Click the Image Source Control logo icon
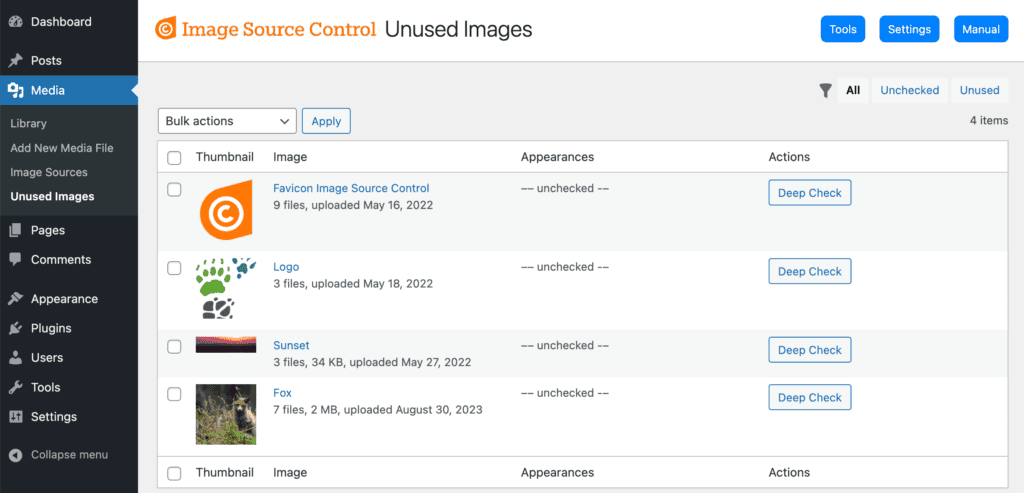Image resolution: width=1024 pixels, height=493 pixels. pos(165,29)
